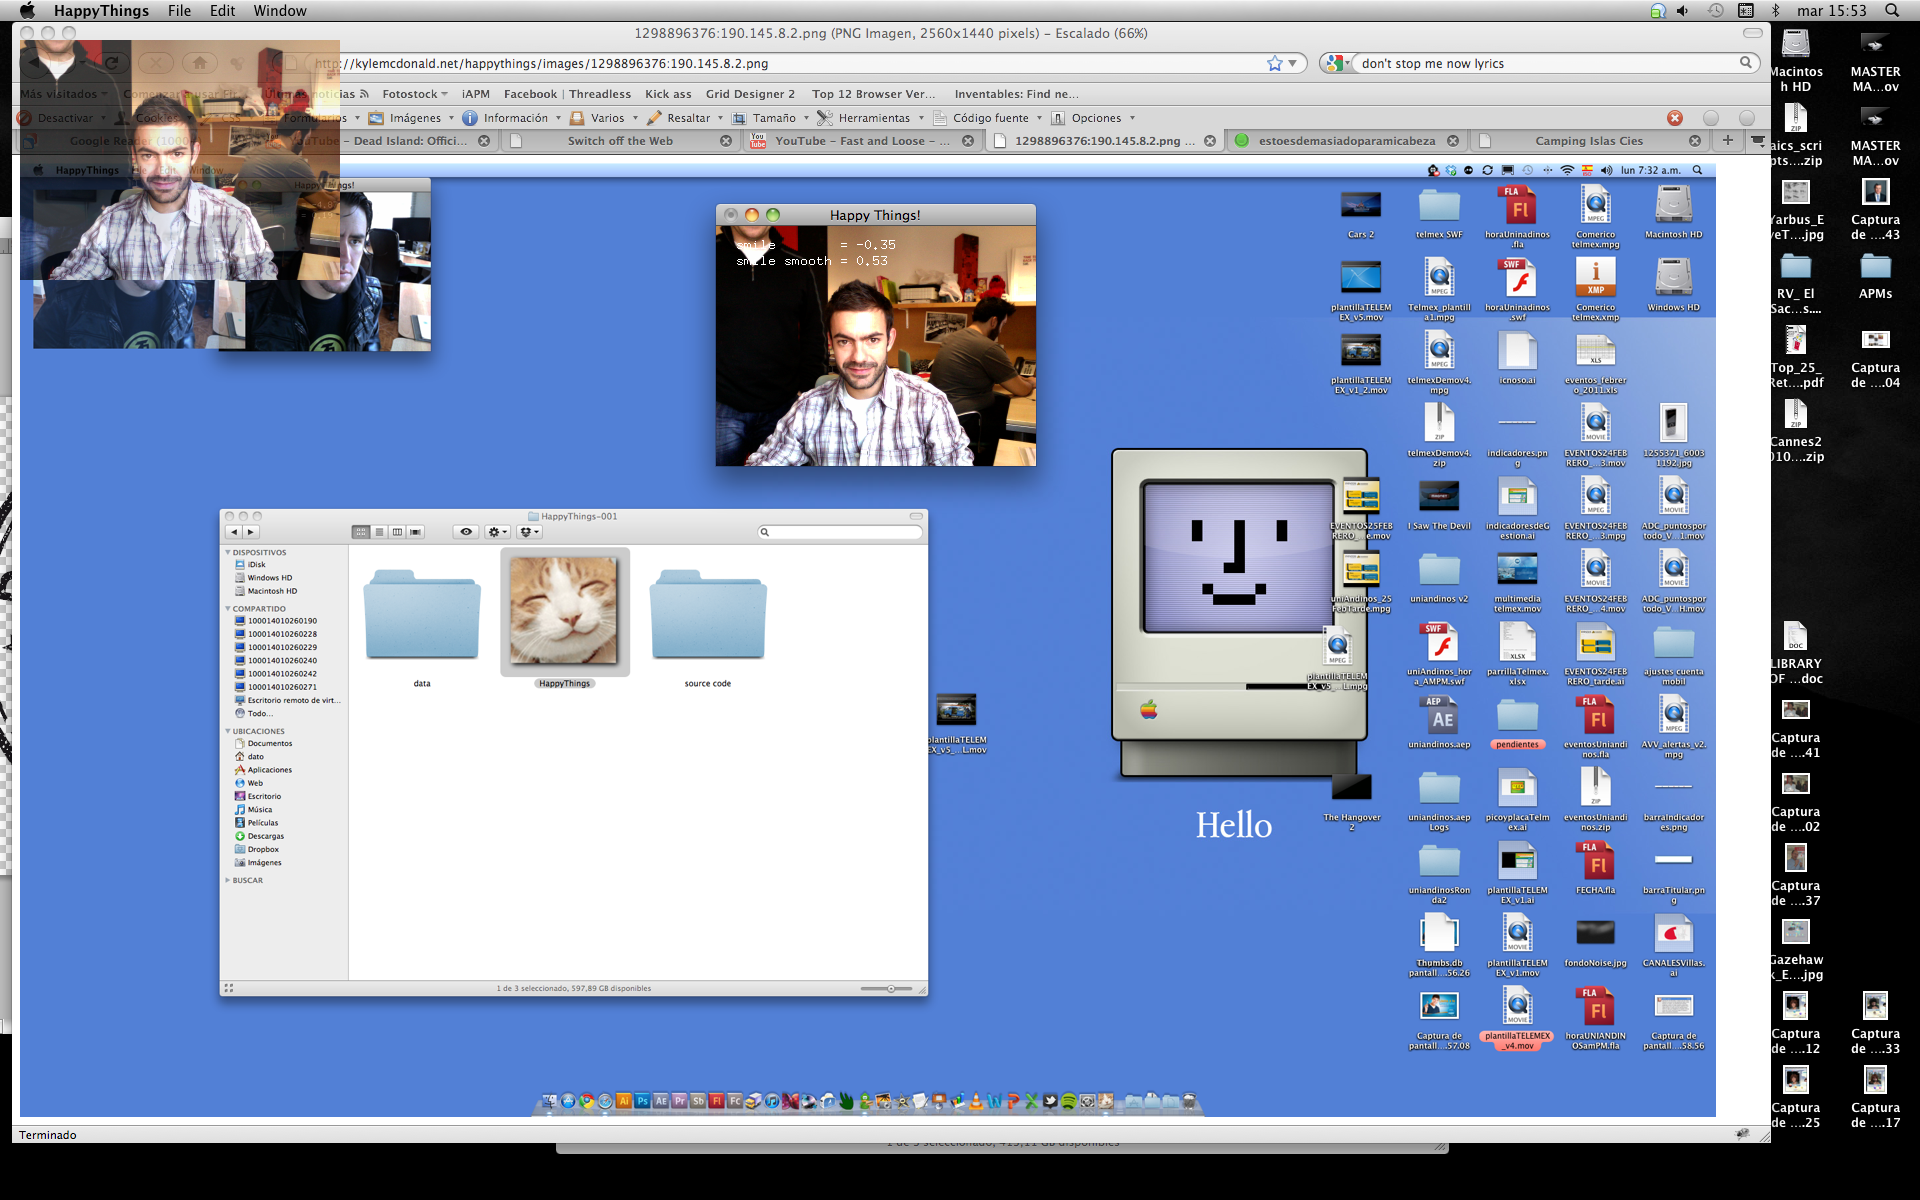The width and height of the screenshot is (1920, 1200).
Task: Switch to the 'Camping Islas Cies' tab
Action: click(1589, 141)
